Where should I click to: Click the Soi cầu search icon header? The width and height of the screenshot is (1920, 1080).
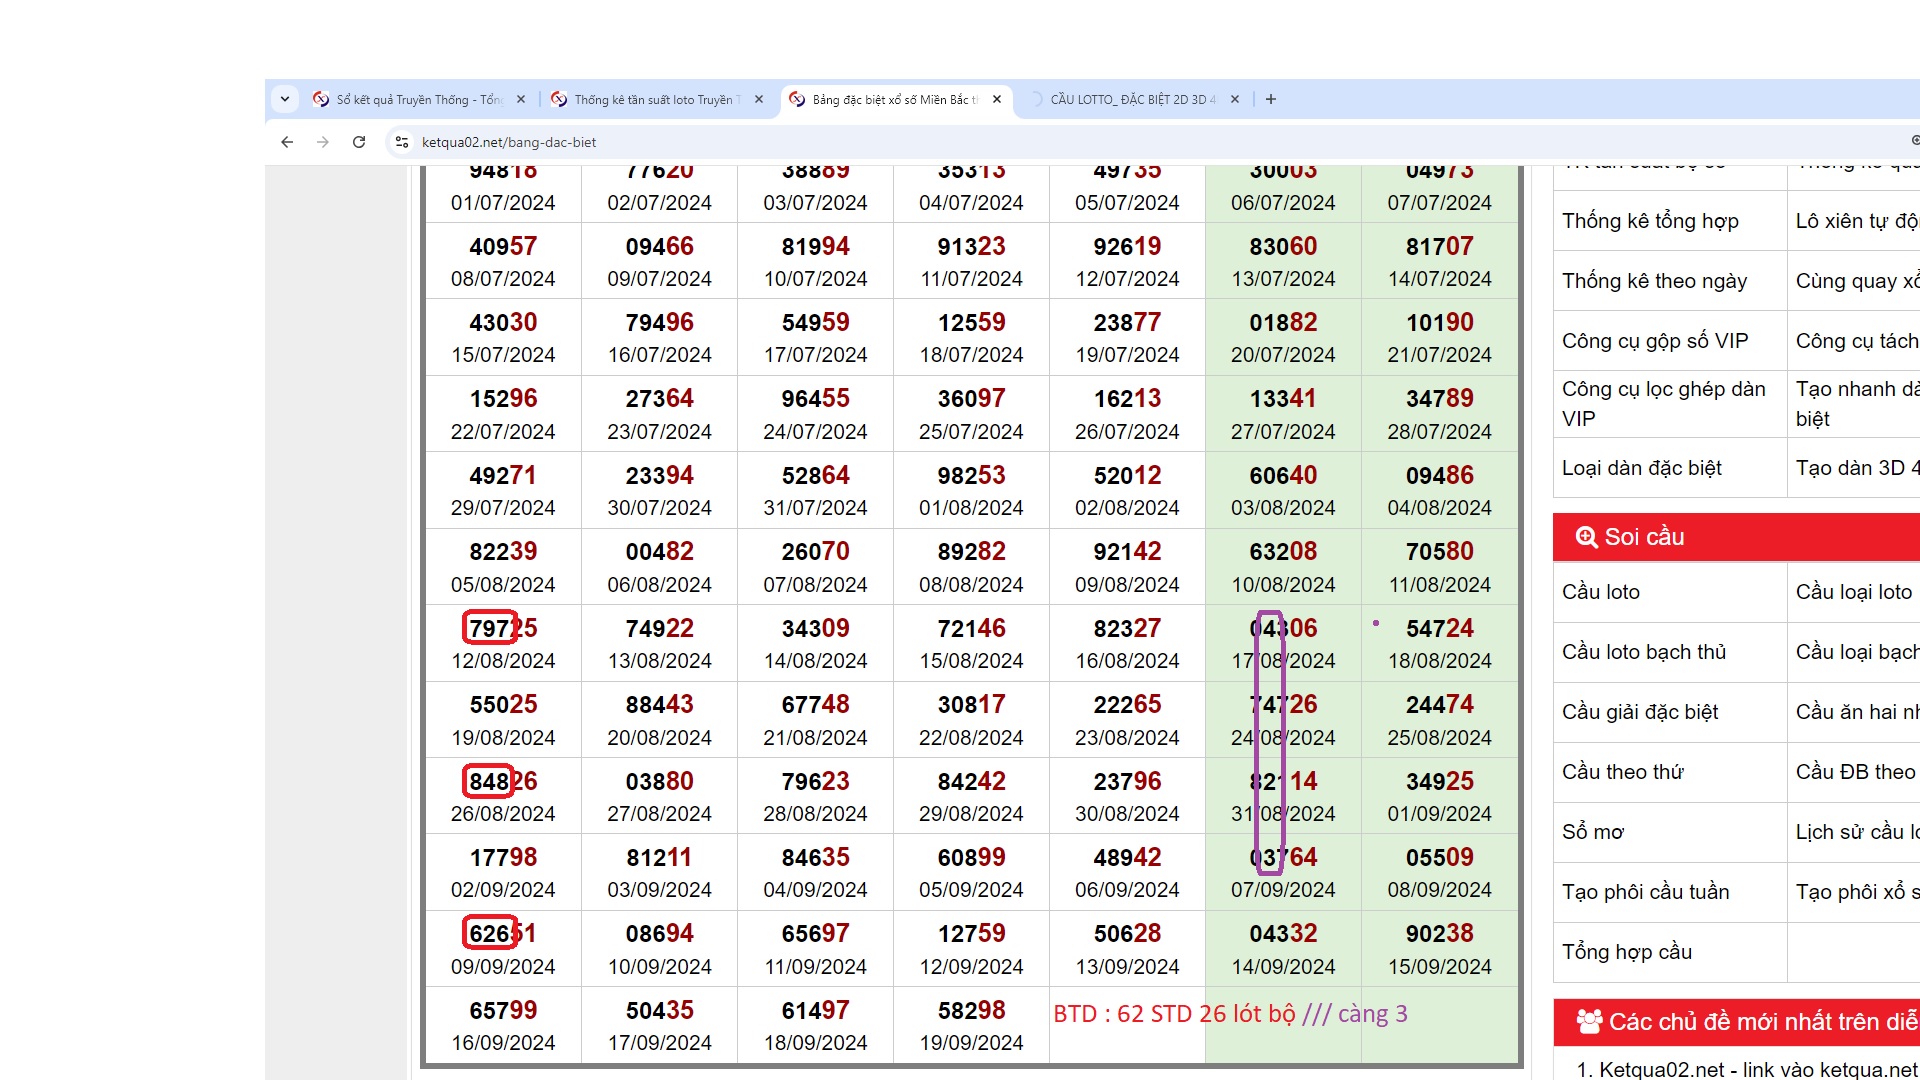(1586, 537)
